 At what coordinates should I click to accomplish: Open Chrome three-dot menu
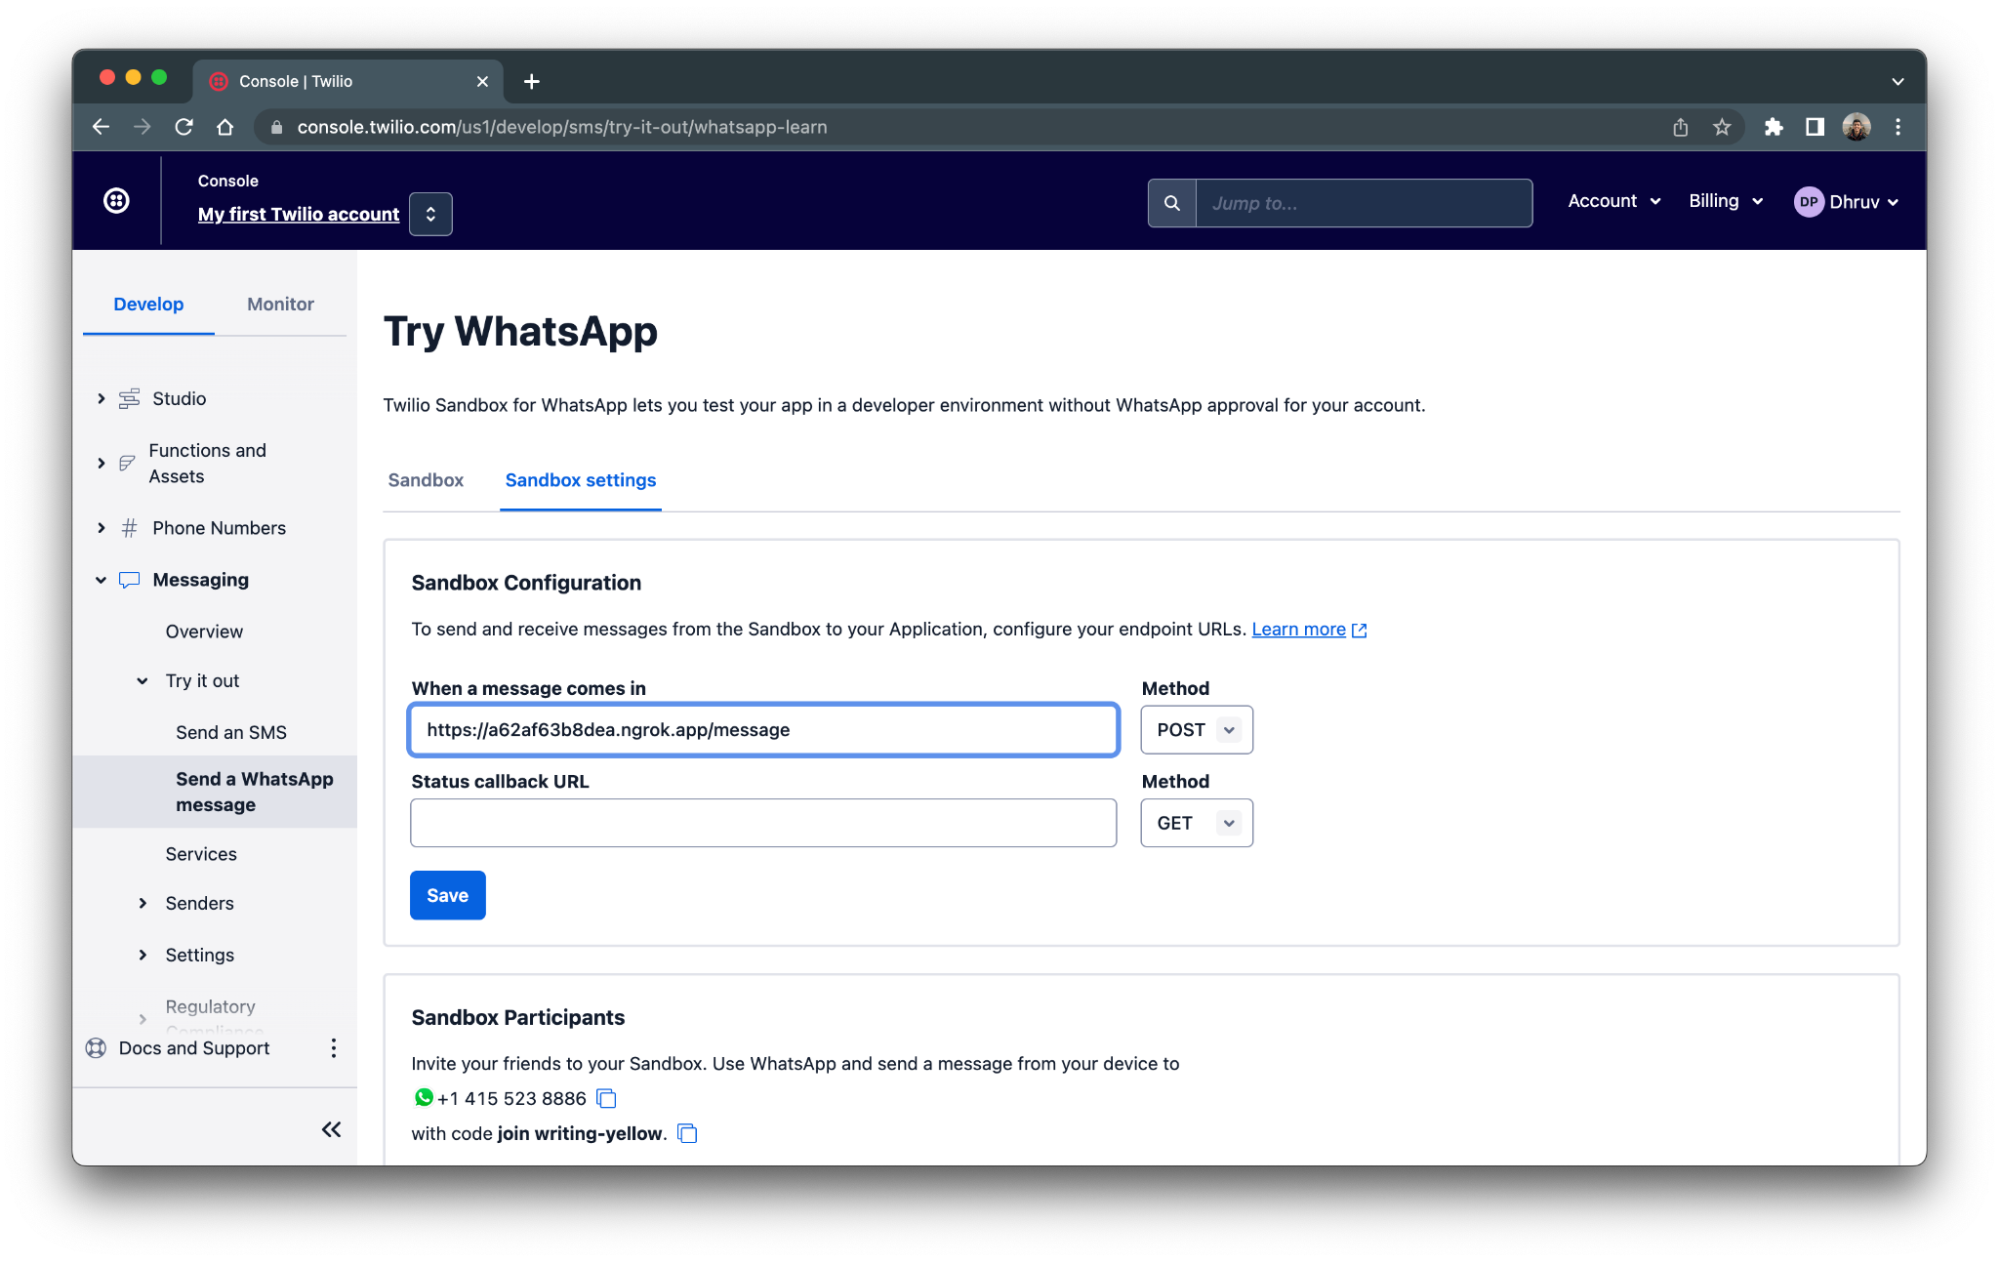[x=1897, y=127]
